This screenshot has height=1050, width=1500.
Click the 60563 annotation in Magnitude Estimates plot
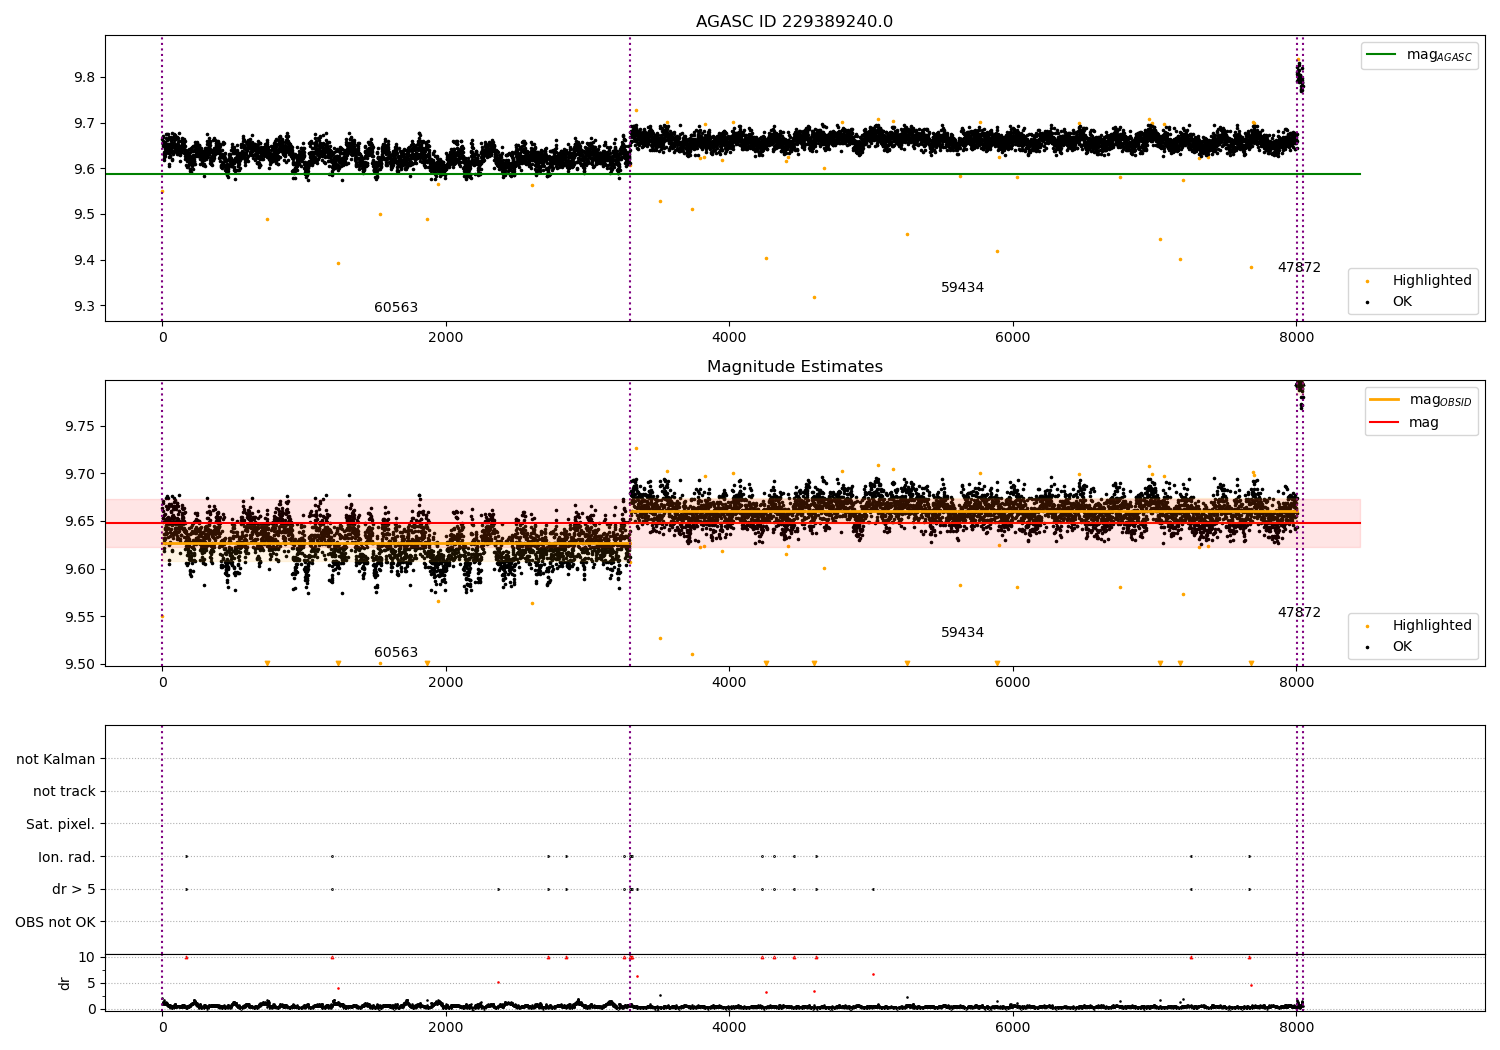[x=396, y=653]
